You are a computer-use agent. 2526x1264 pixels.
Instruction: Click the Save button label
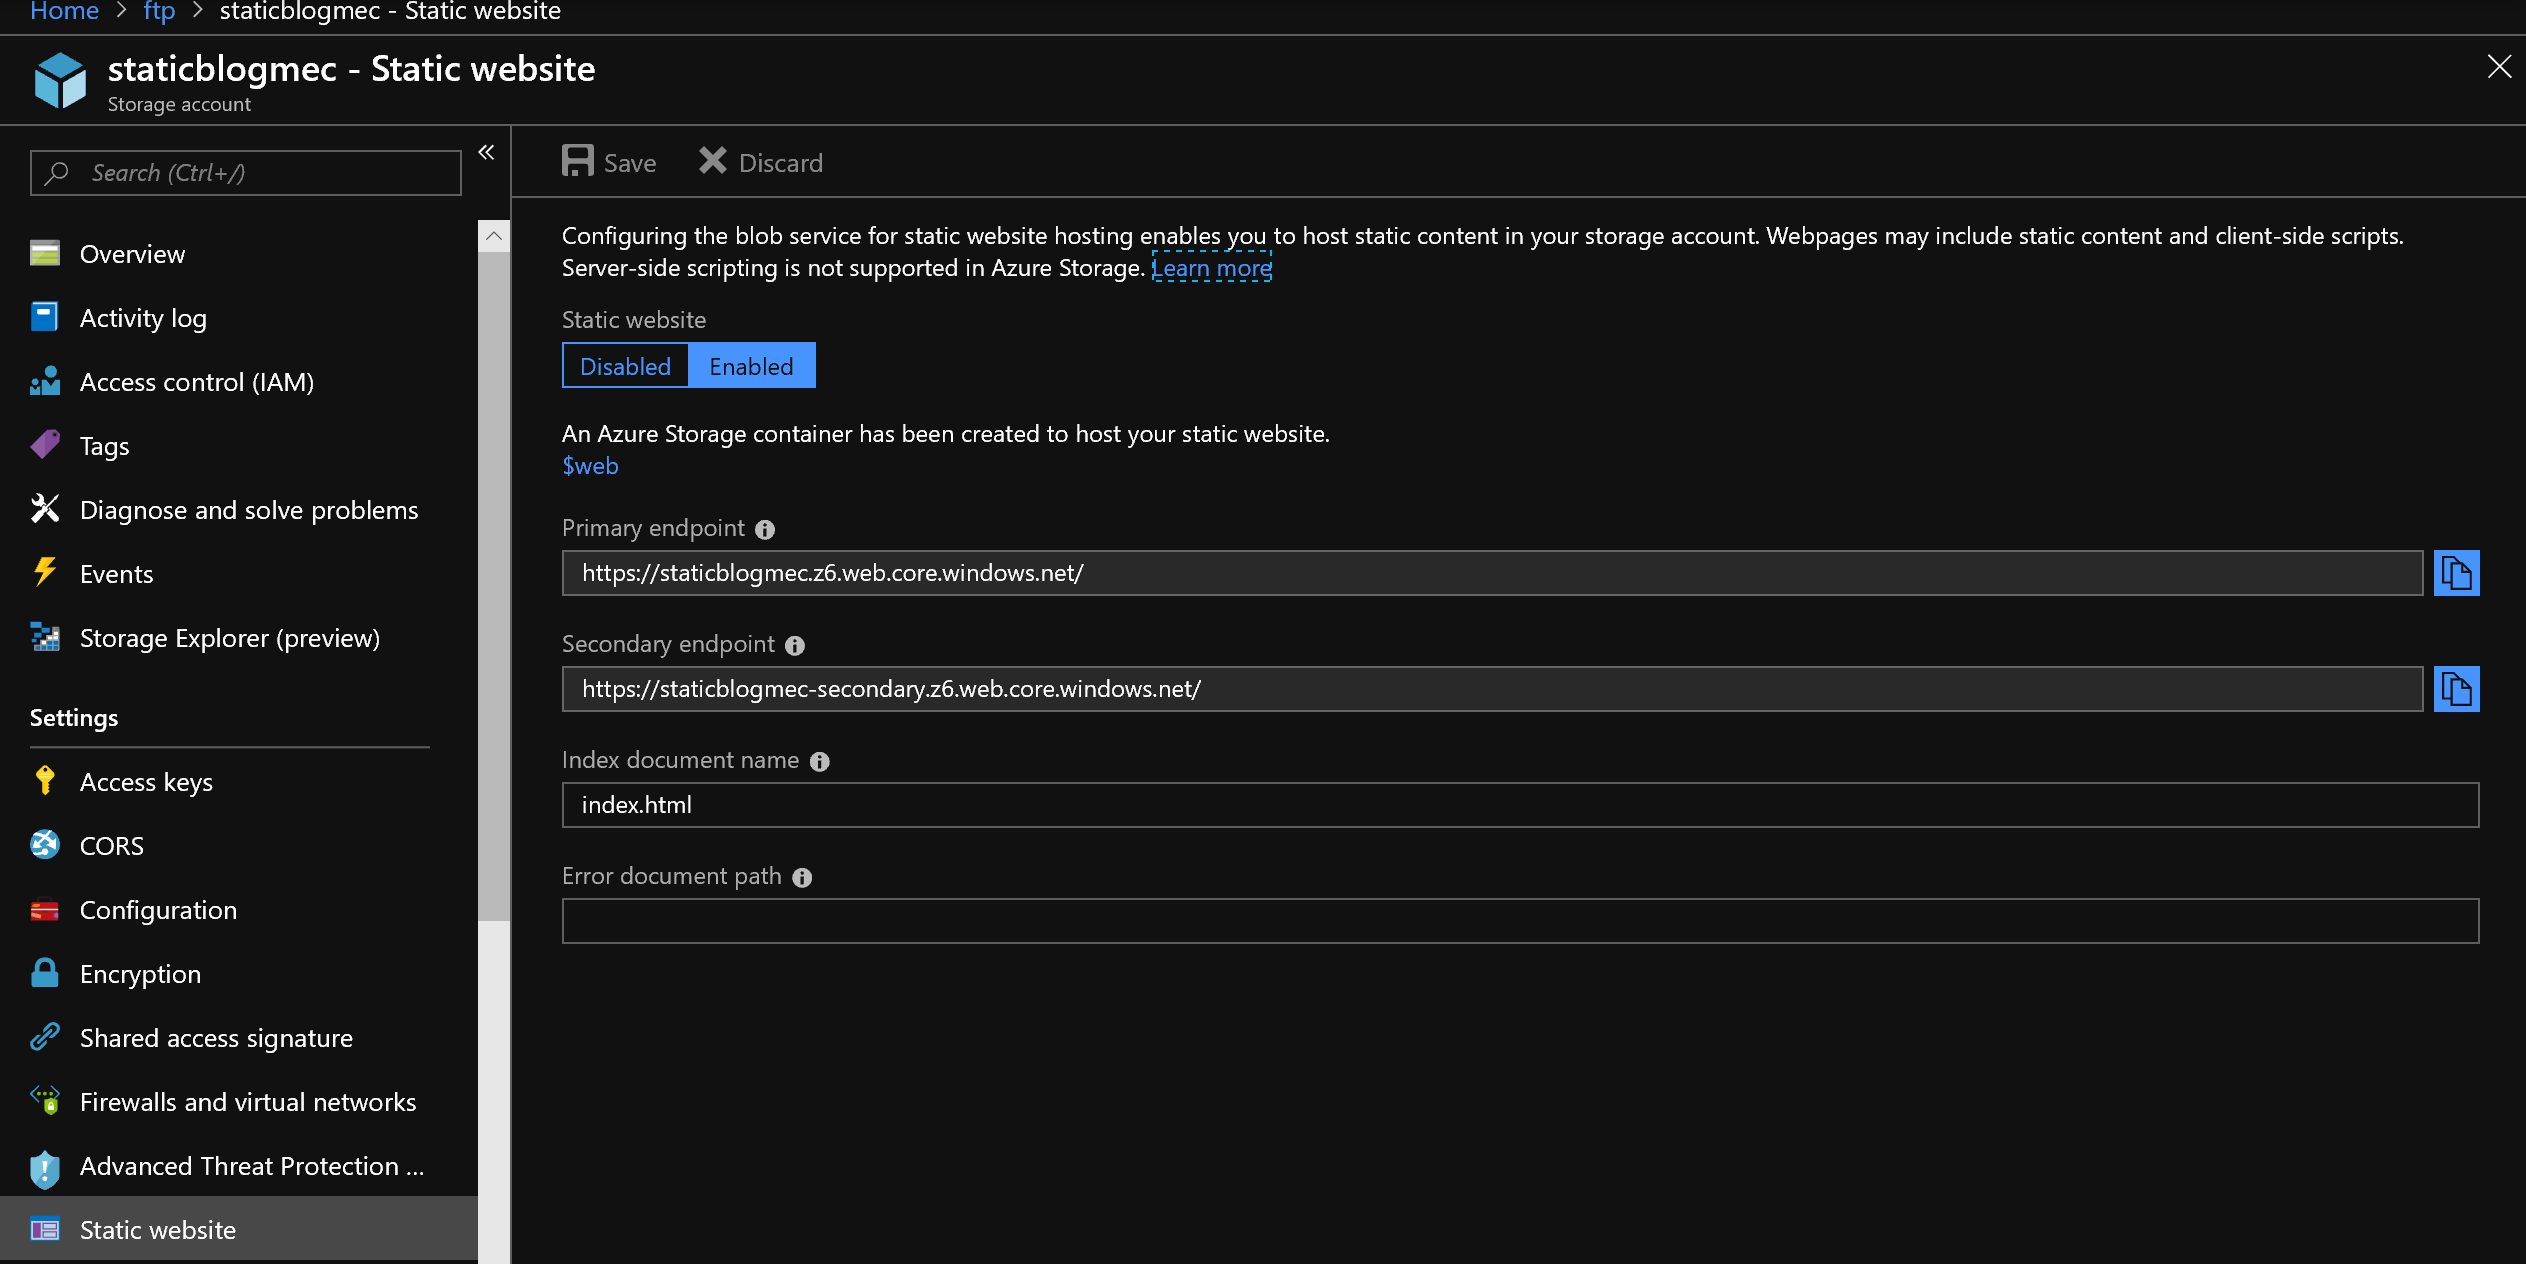coord(630,163)
